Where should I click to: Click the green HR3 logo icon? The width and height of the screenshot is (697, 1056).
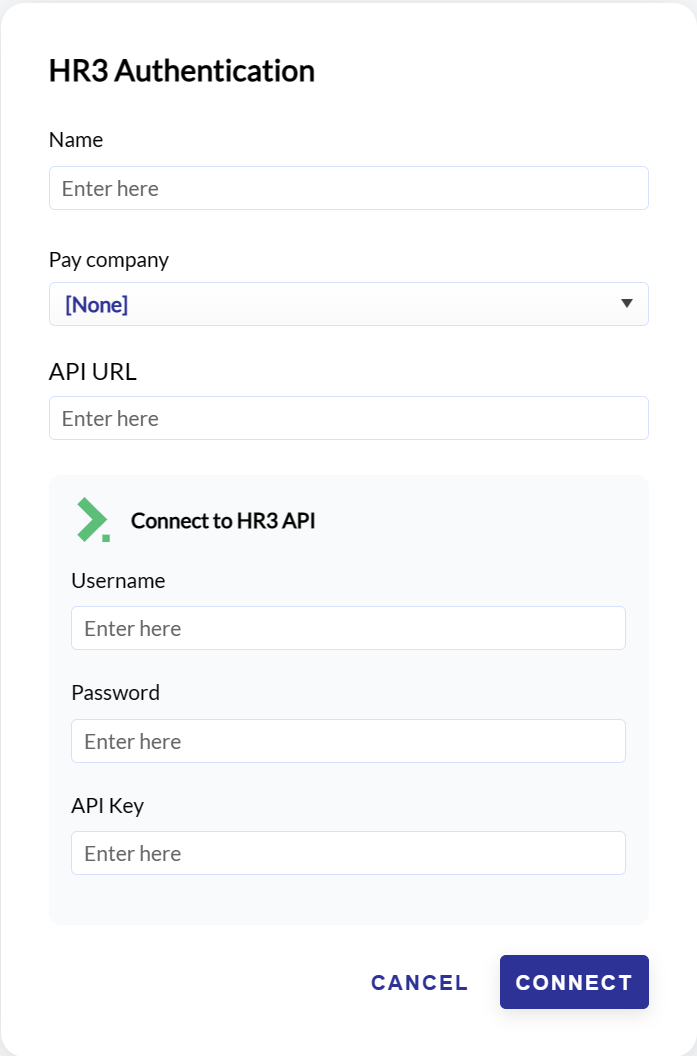coord(94,520)
